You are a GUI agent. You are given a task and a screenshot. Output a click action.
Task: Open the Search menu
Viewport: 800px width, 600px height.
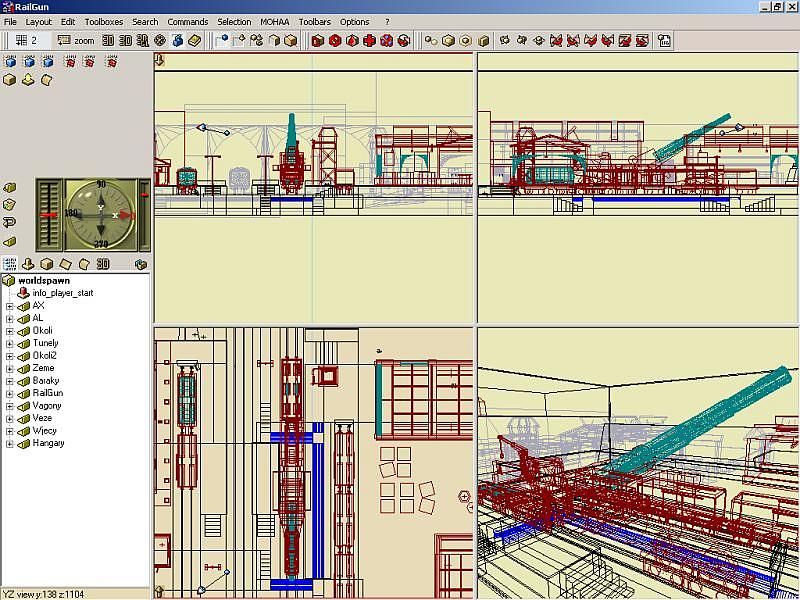pos(145,22)
